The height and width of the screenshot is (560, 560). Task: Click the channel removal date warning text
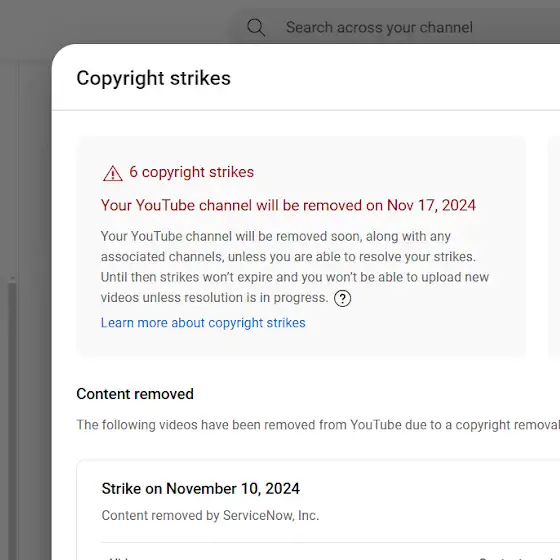pos(288,205)
